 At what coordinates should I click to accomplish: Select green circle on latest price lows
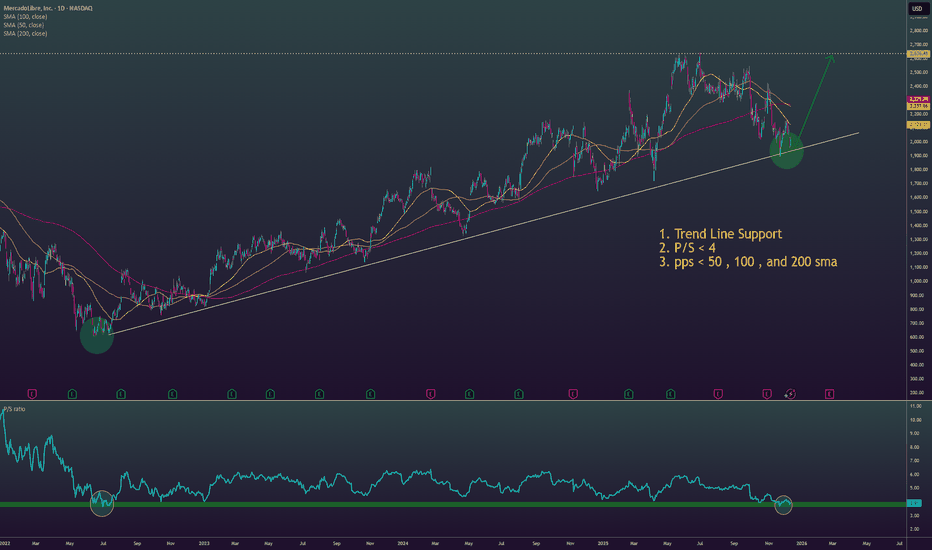[x=787, y=150]
